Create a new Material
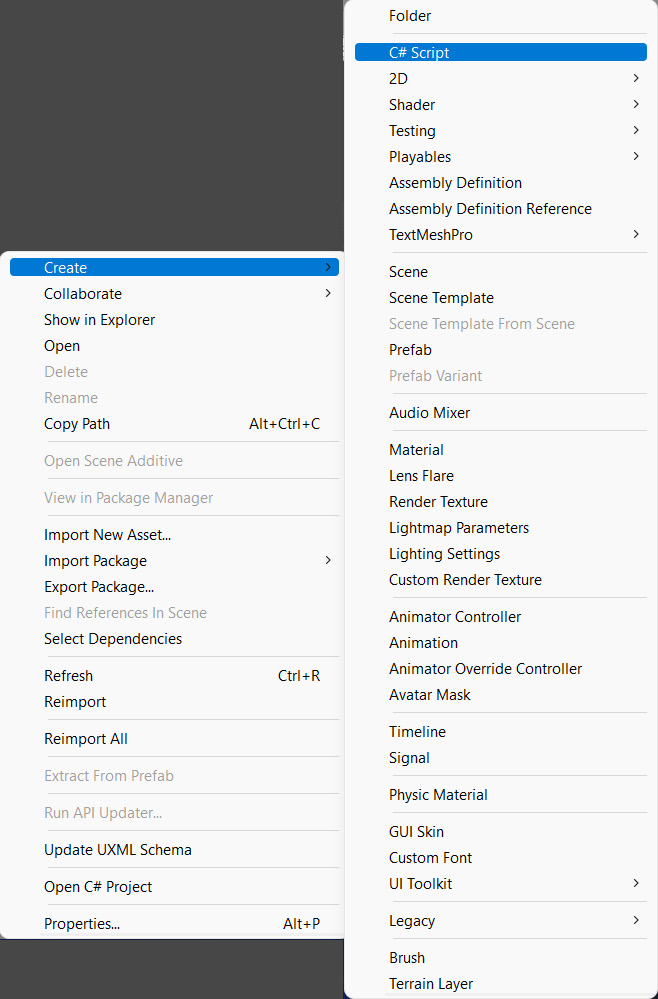 click(x=501, y=449)
